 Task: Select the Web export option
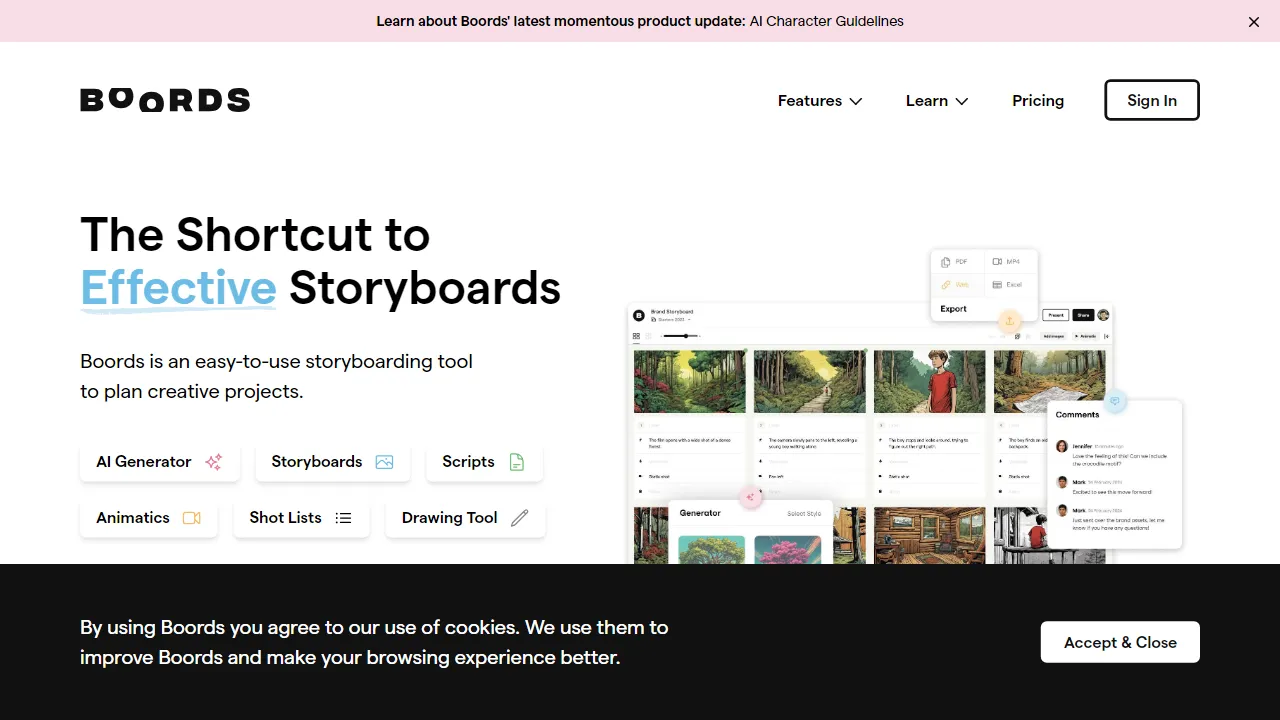(x=957, y=285)
